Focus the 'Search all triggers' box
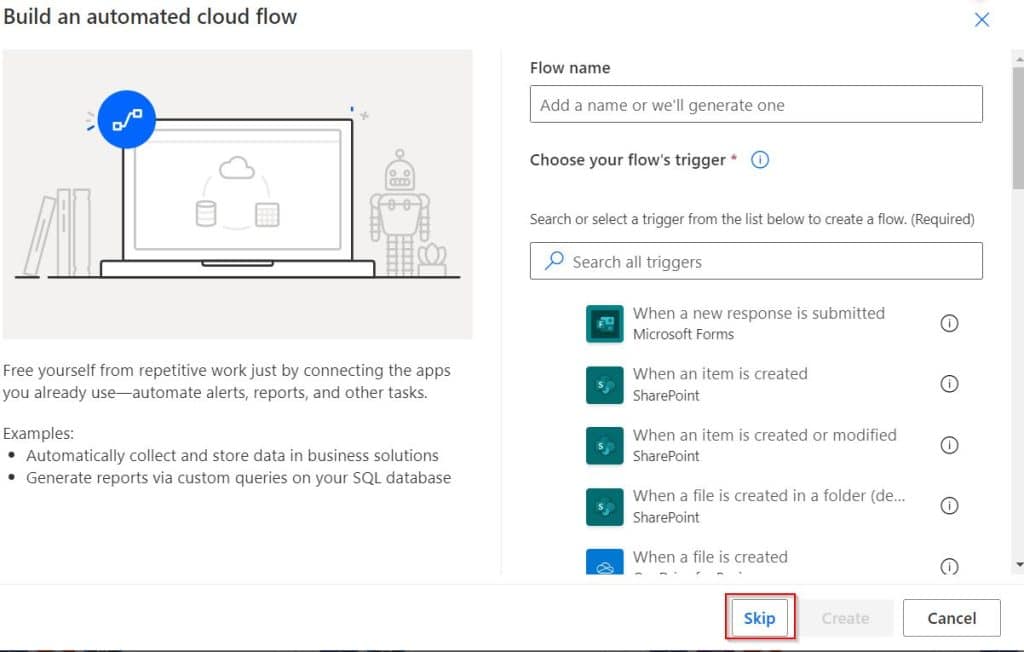The image size is (1024, 652). 756,261
